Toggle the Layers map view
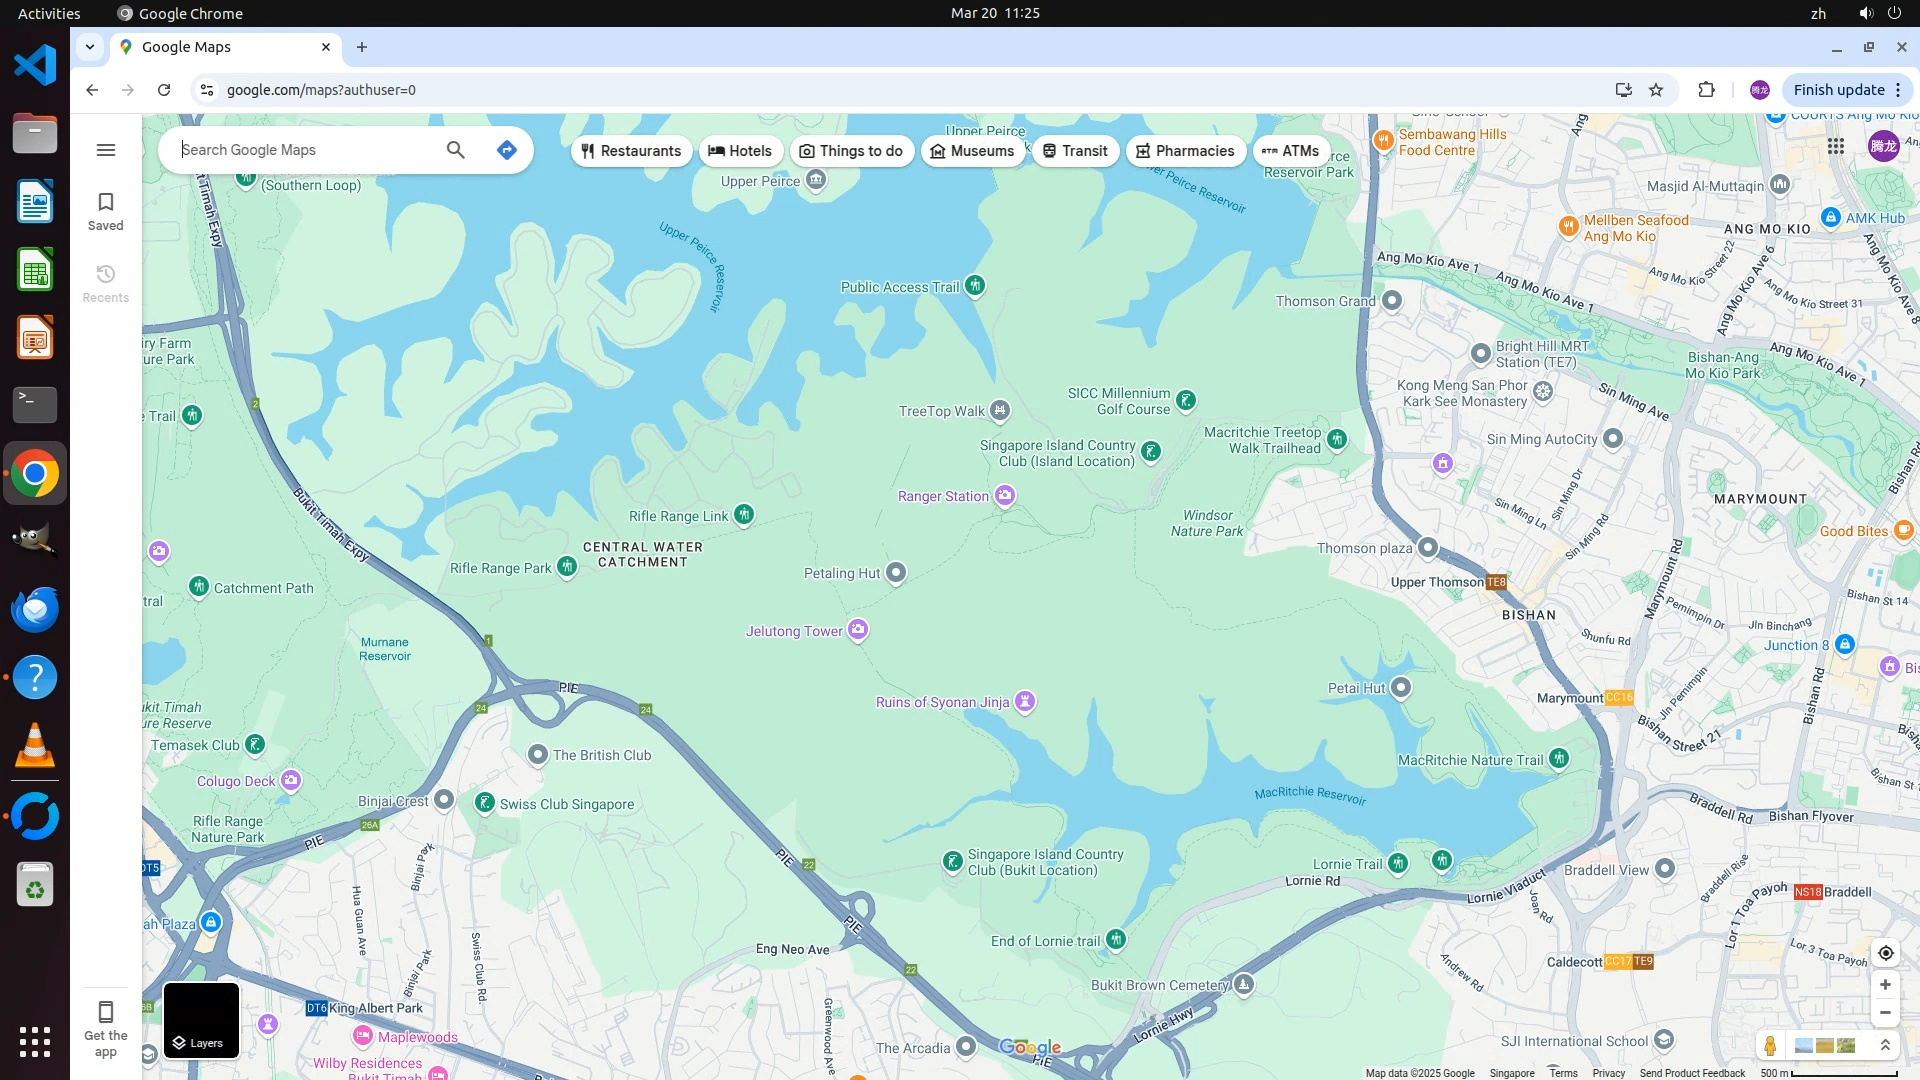 coord(201,1020)
